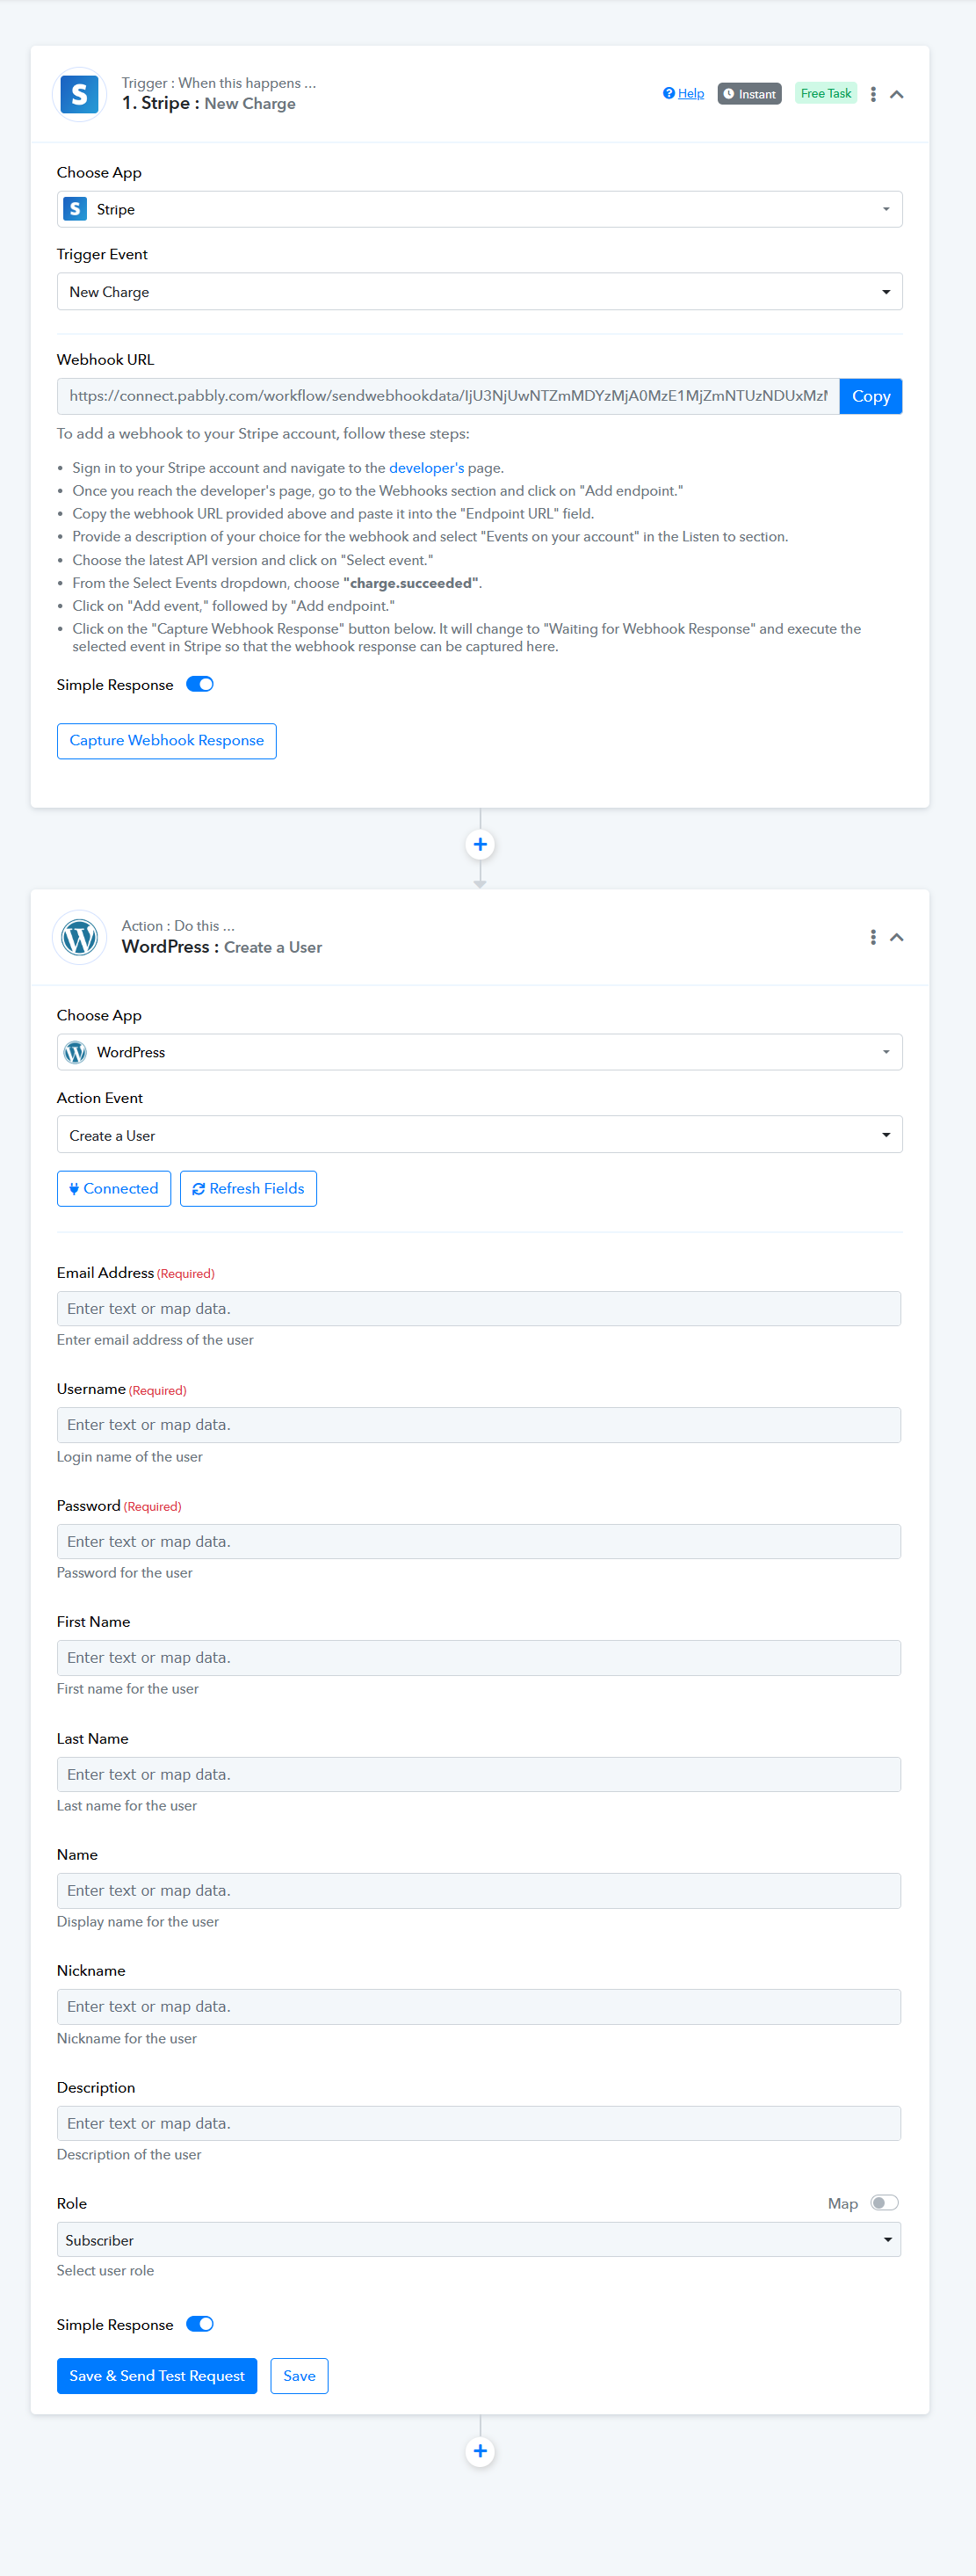Collapse the Stripe trigger step
Screen dimensions: 976x2576
click(897, 94)
